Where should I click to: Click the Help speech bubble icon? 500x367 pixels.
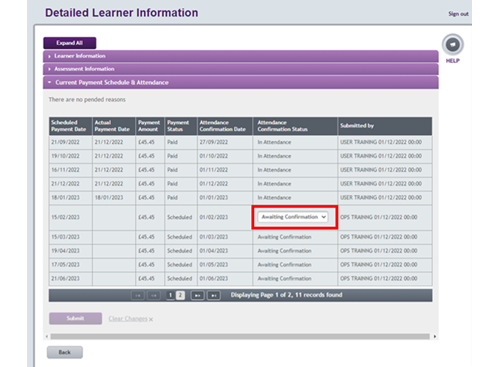(x=452, y=45)
